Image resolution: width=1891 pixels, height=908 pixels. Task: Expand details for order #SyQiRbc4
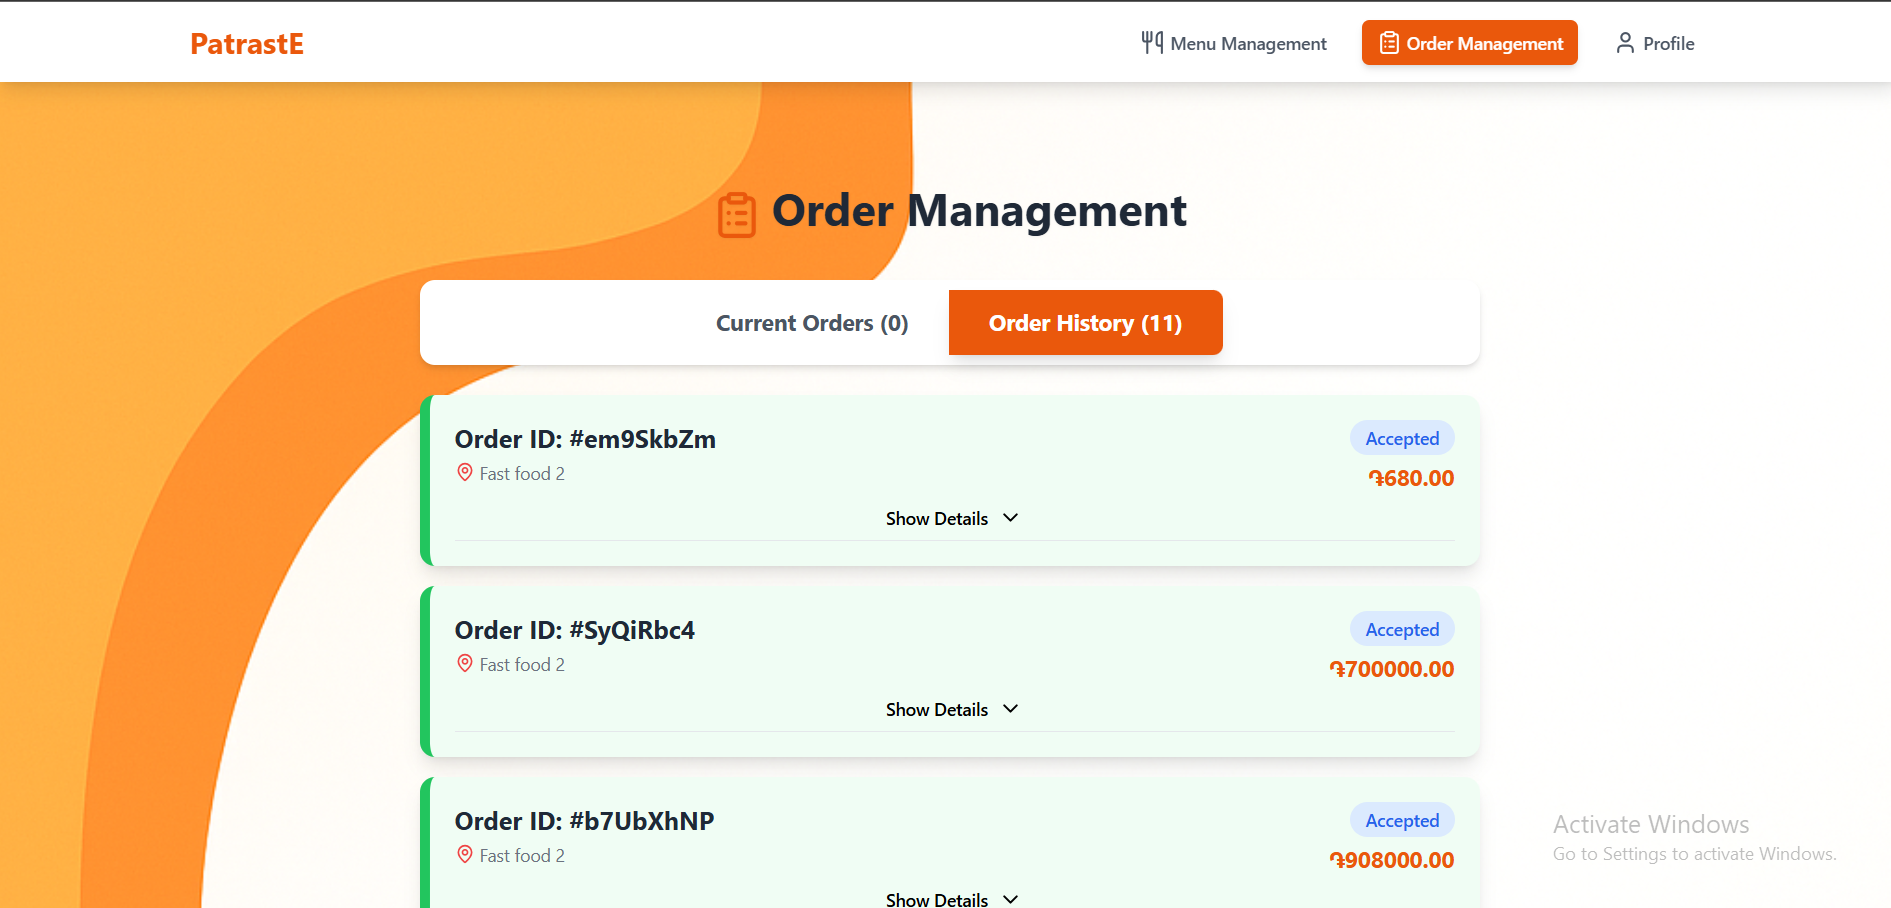pyautogui.click(x=951, y=709)
